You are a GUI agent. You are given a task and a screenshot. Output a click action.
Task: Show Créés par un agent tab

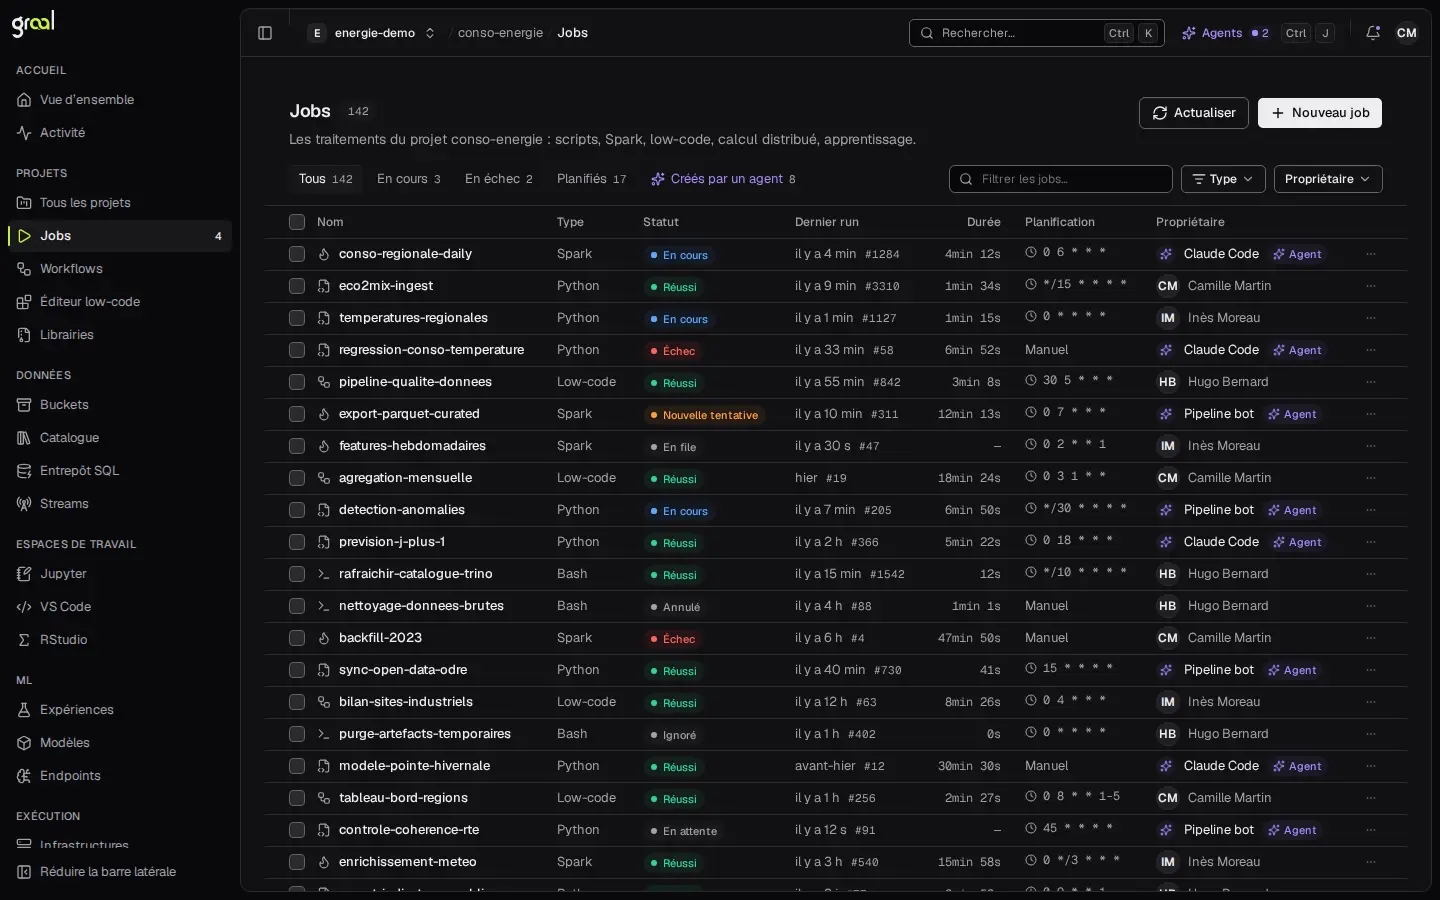(723, 179)
